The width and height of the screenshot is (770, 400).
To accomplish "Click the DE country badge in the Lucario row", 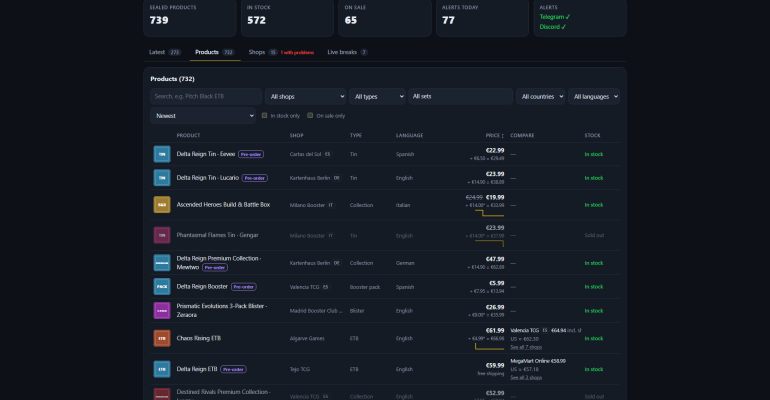I will pos(336,178).
